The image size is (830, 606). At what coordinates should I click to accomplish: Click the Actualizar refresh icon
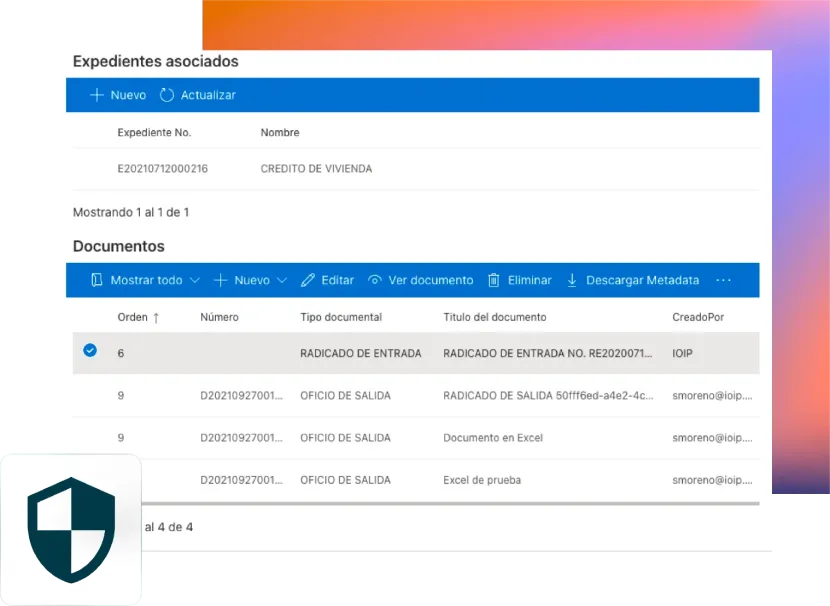pos(167,95)
